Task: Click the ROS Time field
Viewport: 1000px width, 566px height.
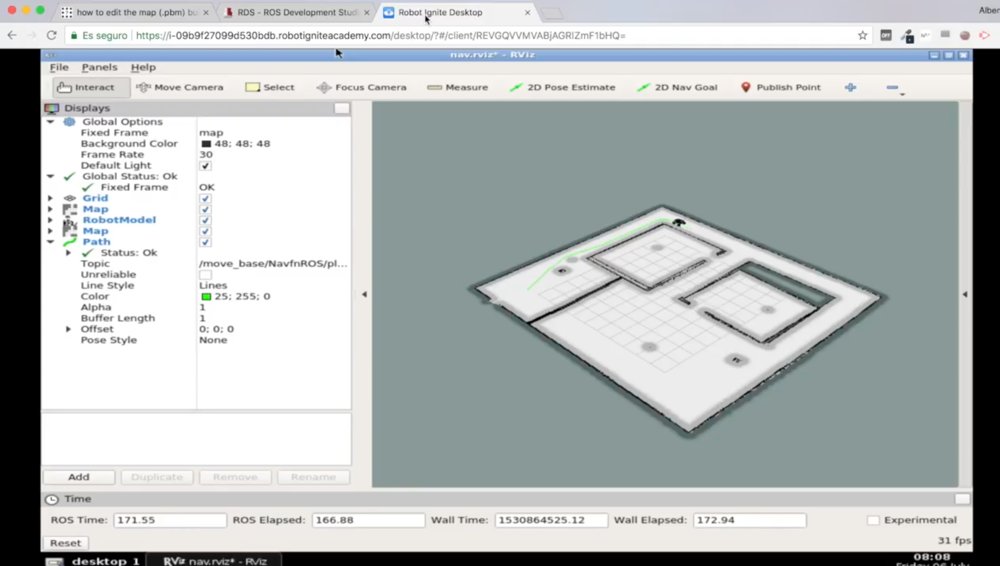Action: click(x=170, y=520)
